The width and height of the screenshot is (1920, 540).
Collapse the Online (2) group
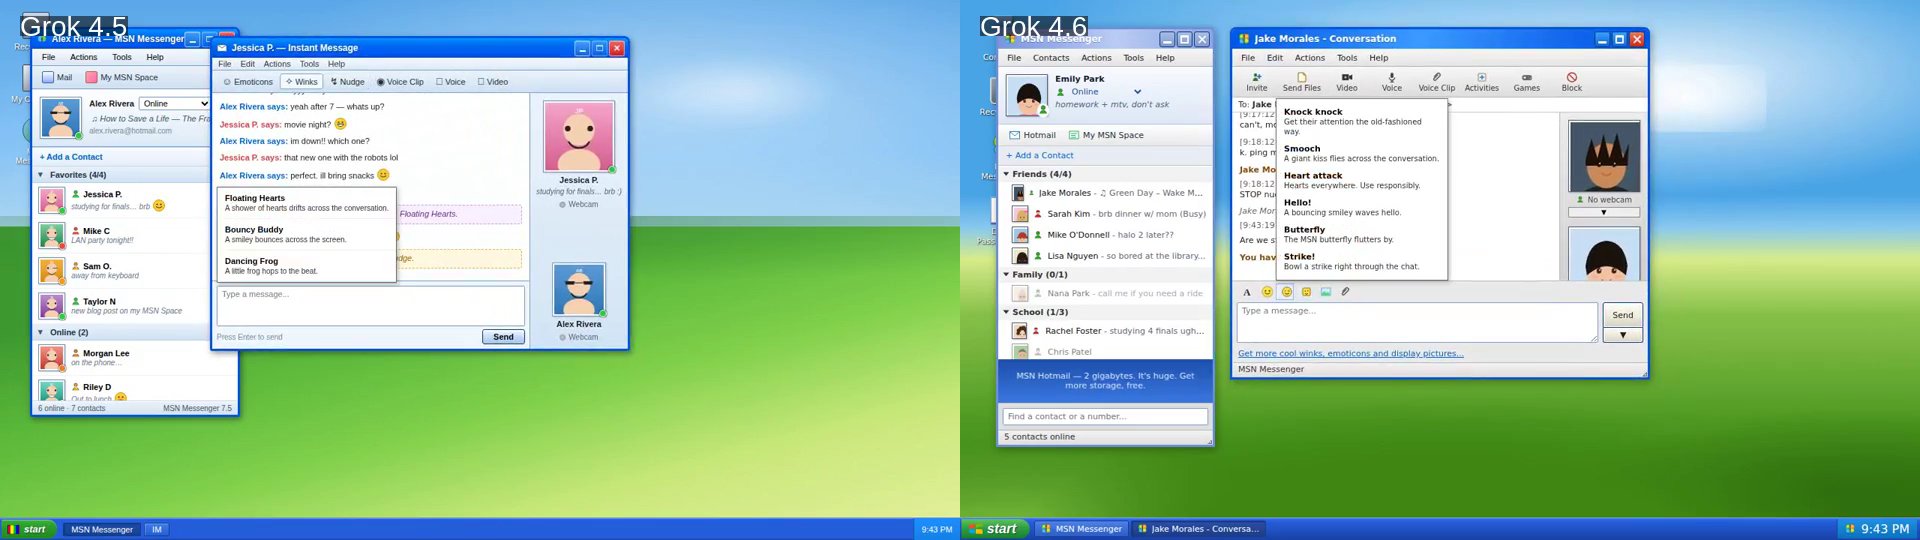pos(41,332)
